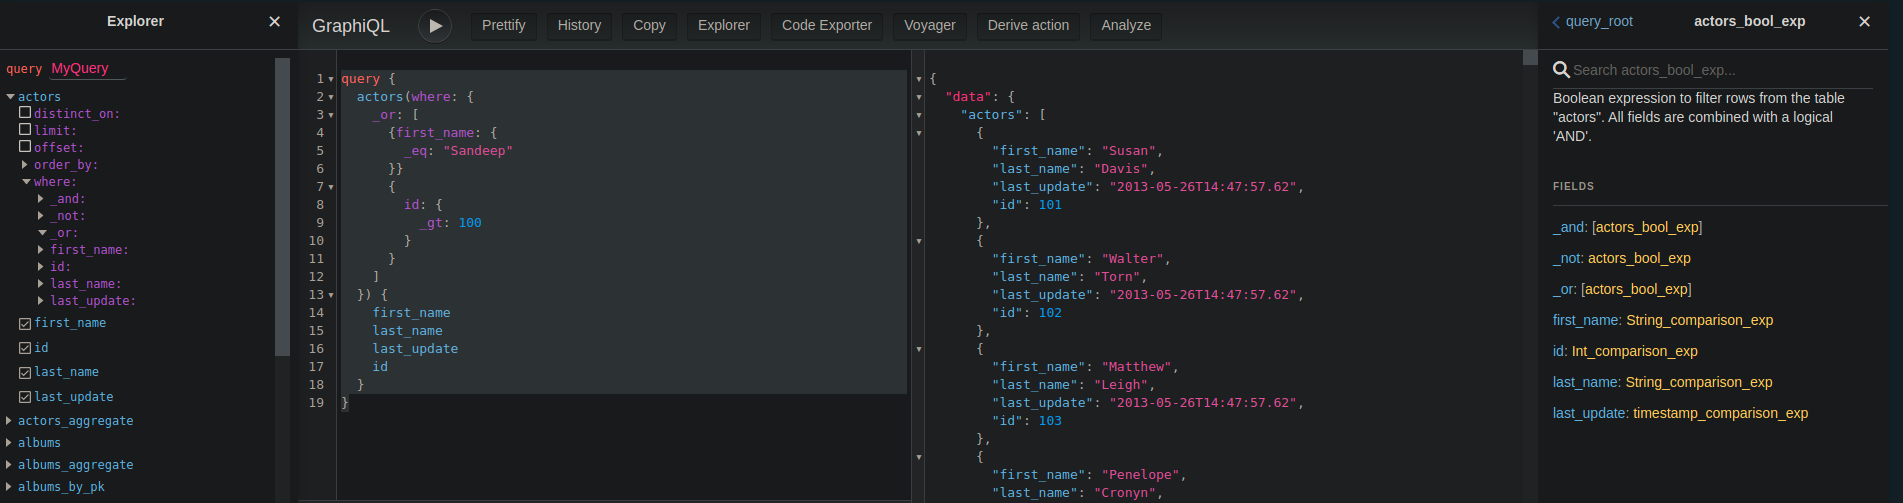Edit the MyQuery name field
The width and height of the screenshot is (1903, 503).
(87, 69)
